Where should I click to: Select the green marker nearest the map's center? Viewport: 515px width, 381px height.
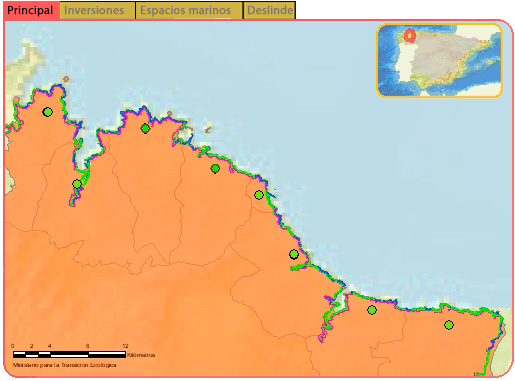259,195
